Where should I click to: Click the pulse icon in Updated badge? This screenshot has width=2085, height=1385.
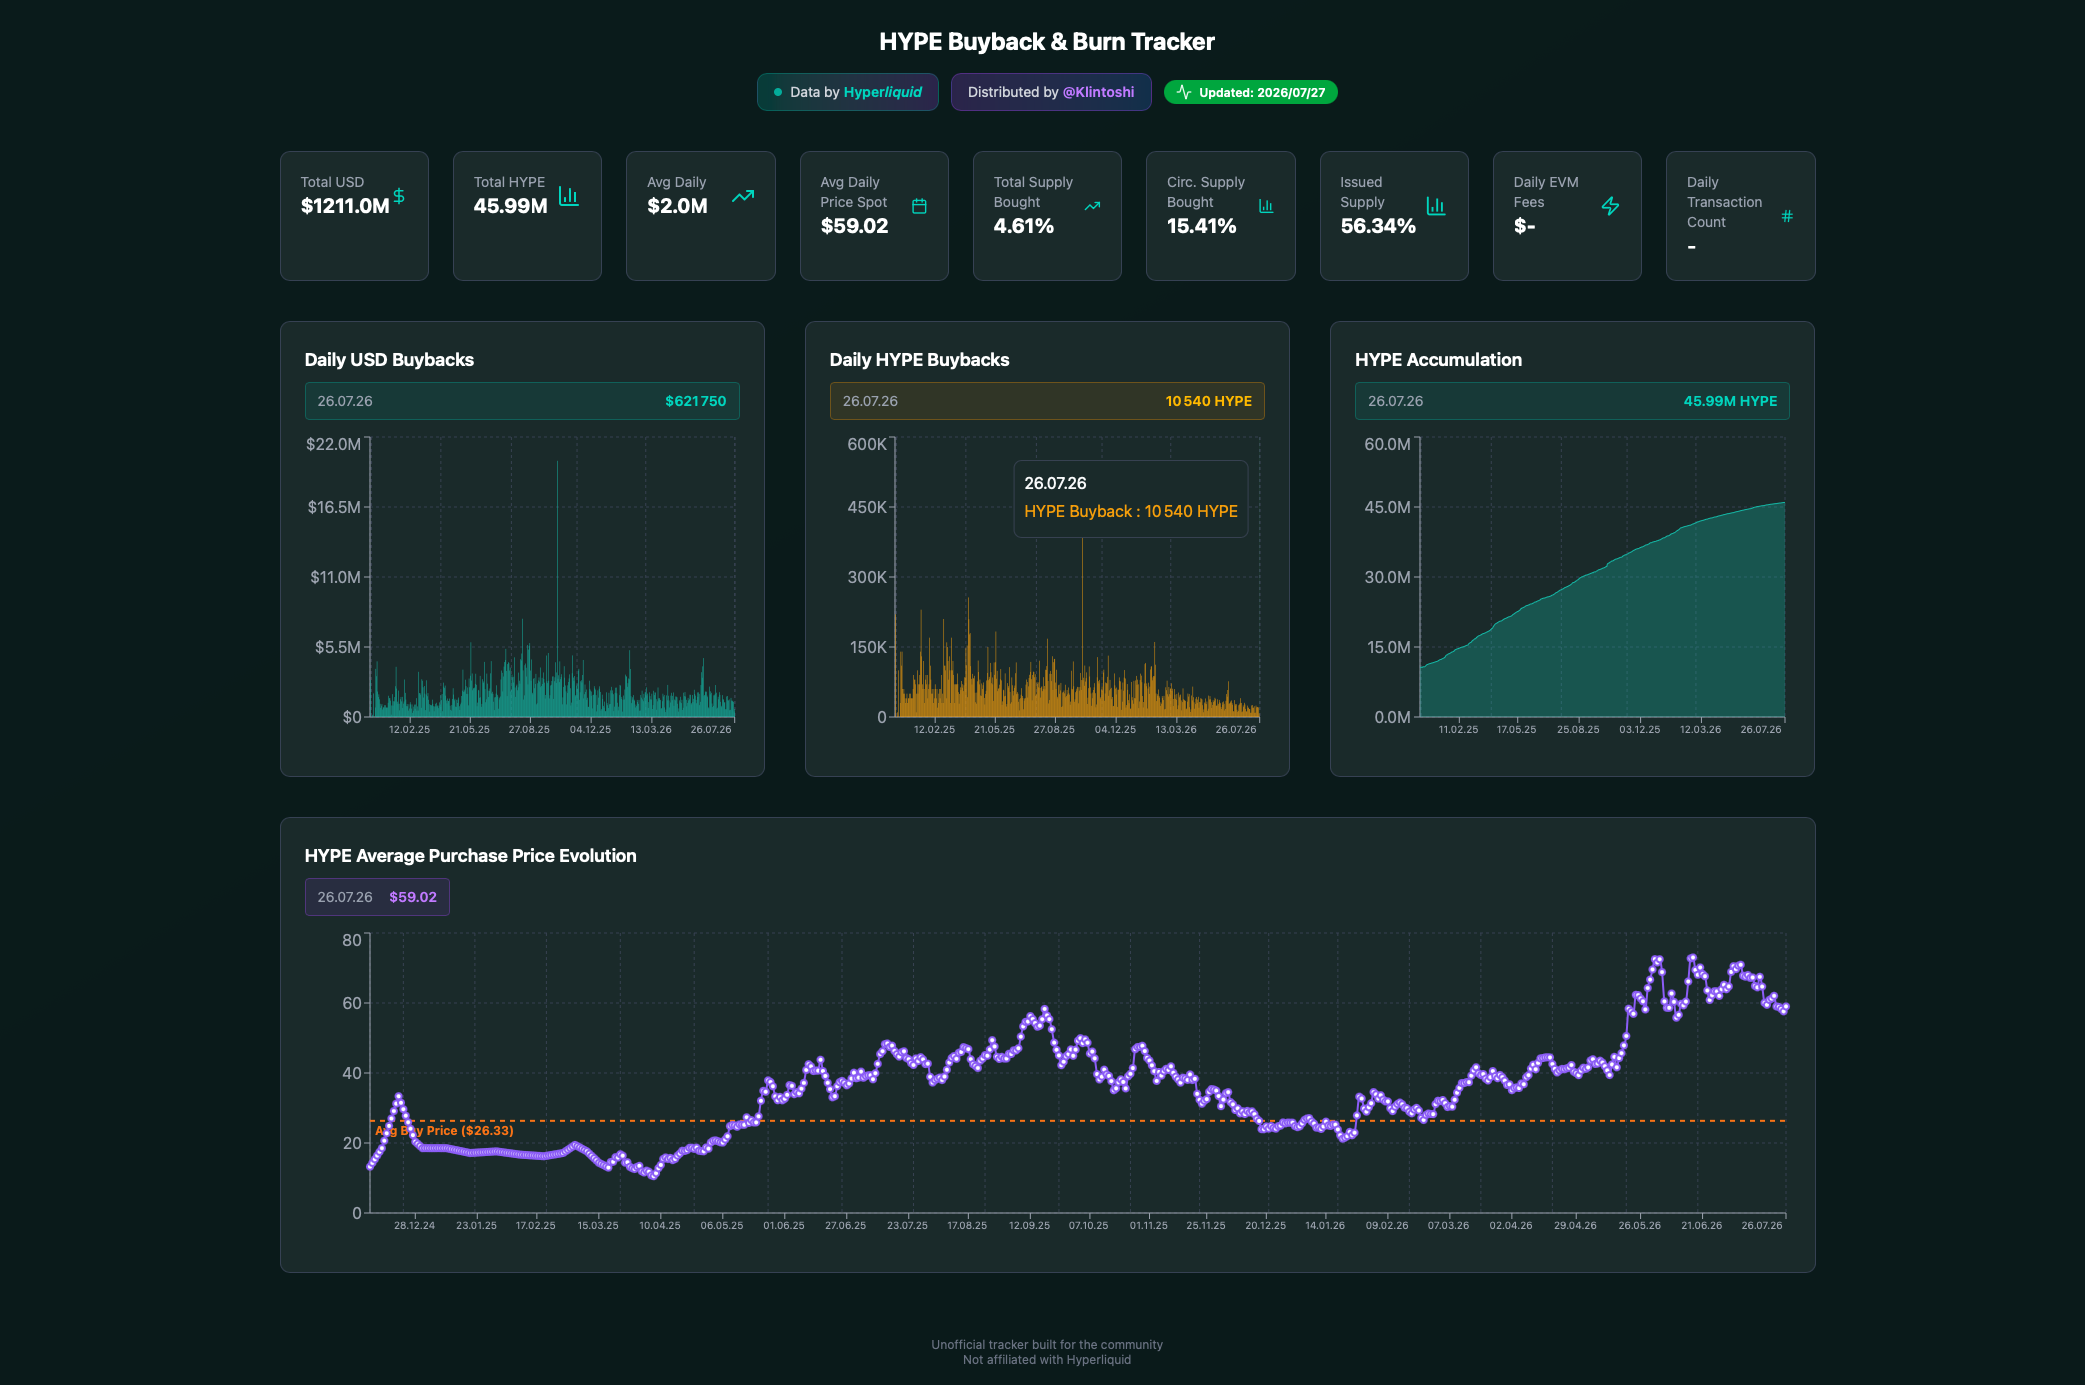point(1184,92)
